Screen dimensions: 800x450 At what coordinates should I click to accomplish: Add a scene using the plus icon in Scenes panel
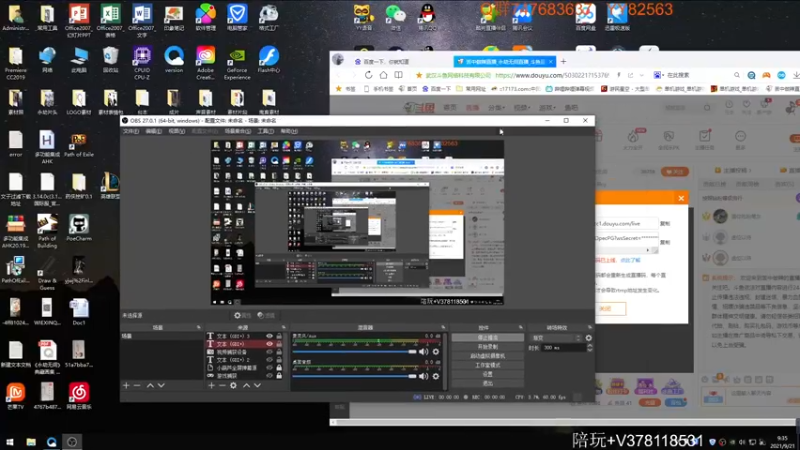click(x=126, y=386)
